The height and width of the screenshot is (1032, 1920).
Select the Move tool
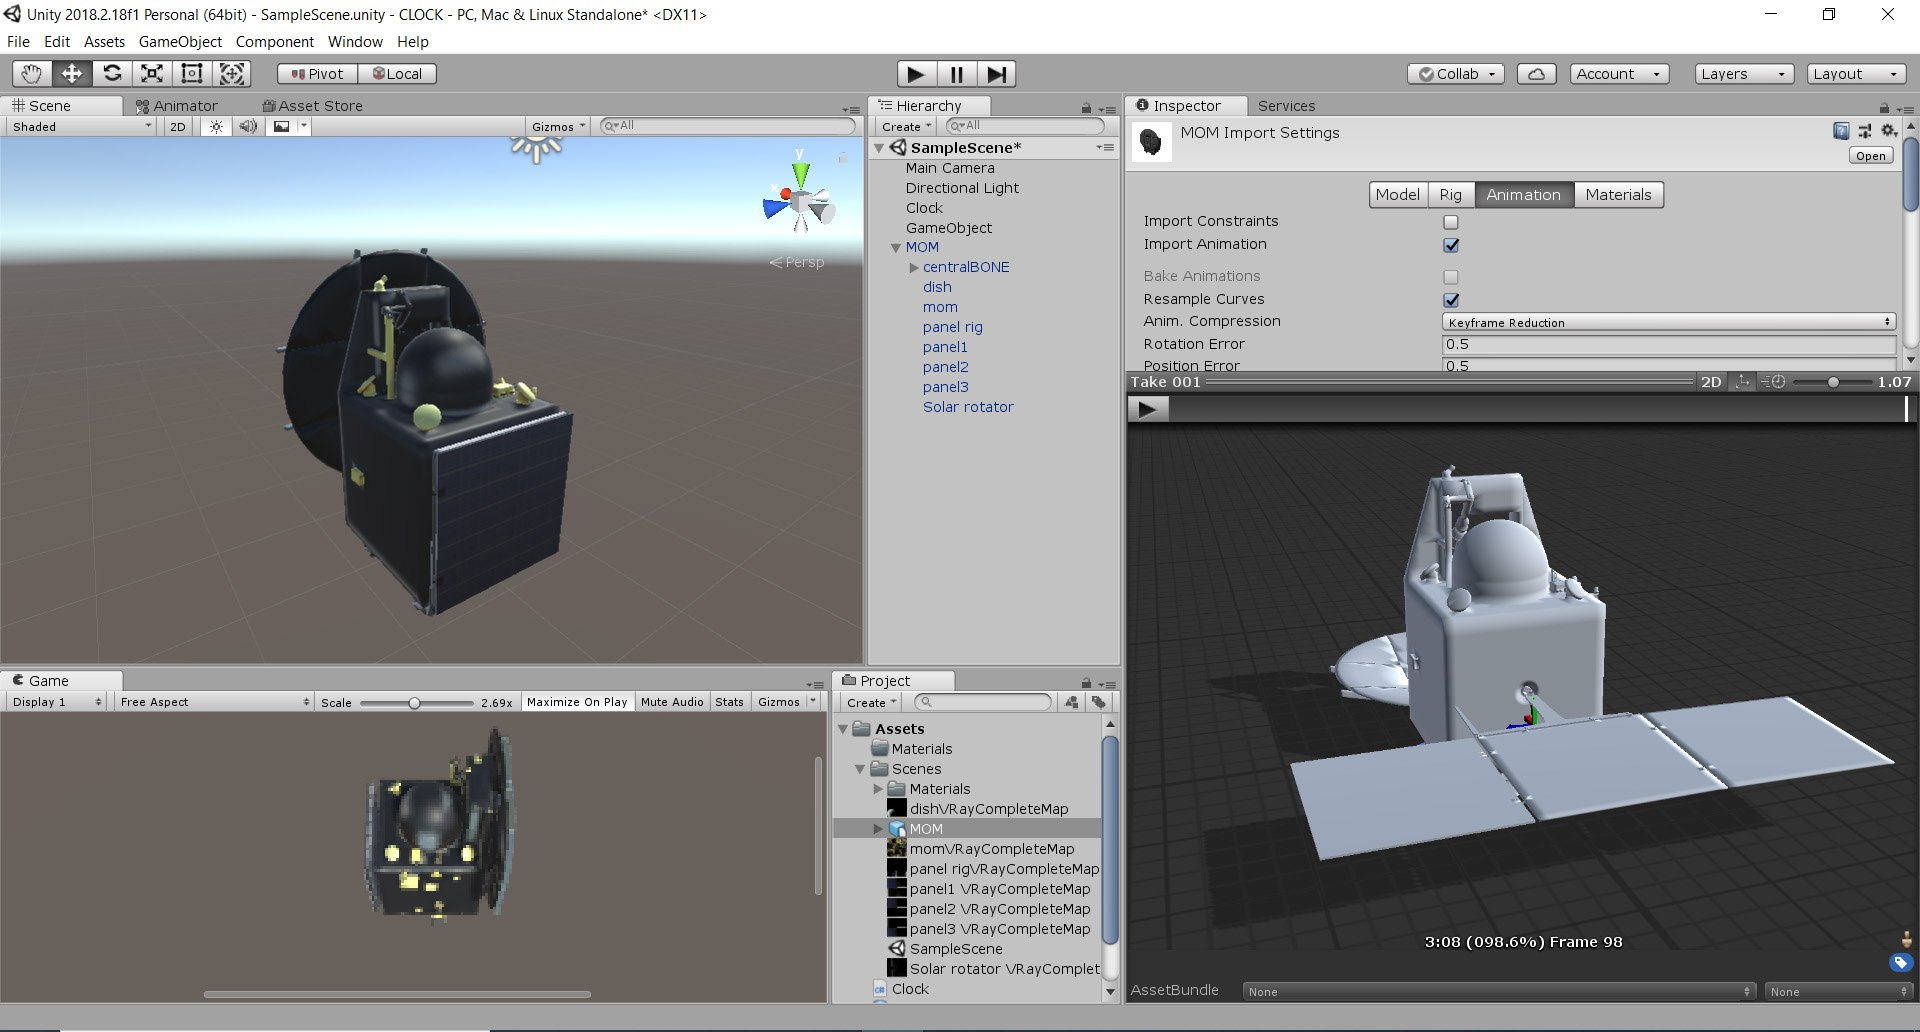pos(72,73)
